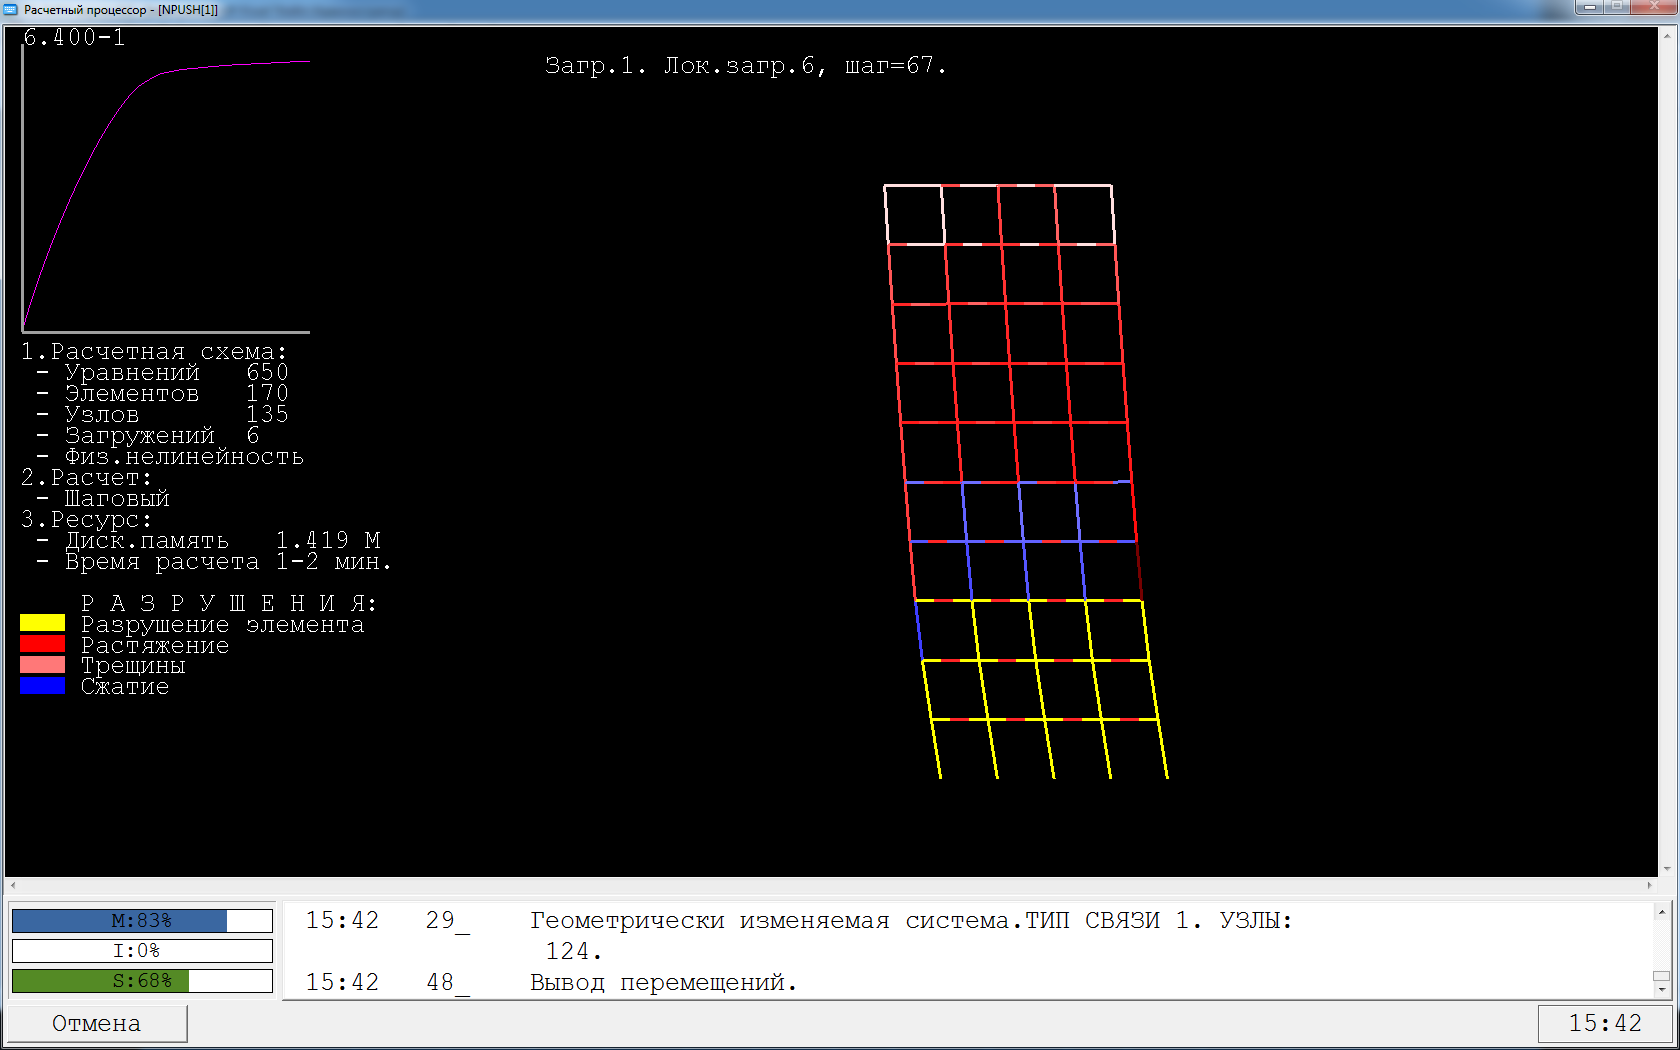This screenshot has height=1050, width=1680.
Task: Click the I:0% progress indicator
Action: coord(141,951)
